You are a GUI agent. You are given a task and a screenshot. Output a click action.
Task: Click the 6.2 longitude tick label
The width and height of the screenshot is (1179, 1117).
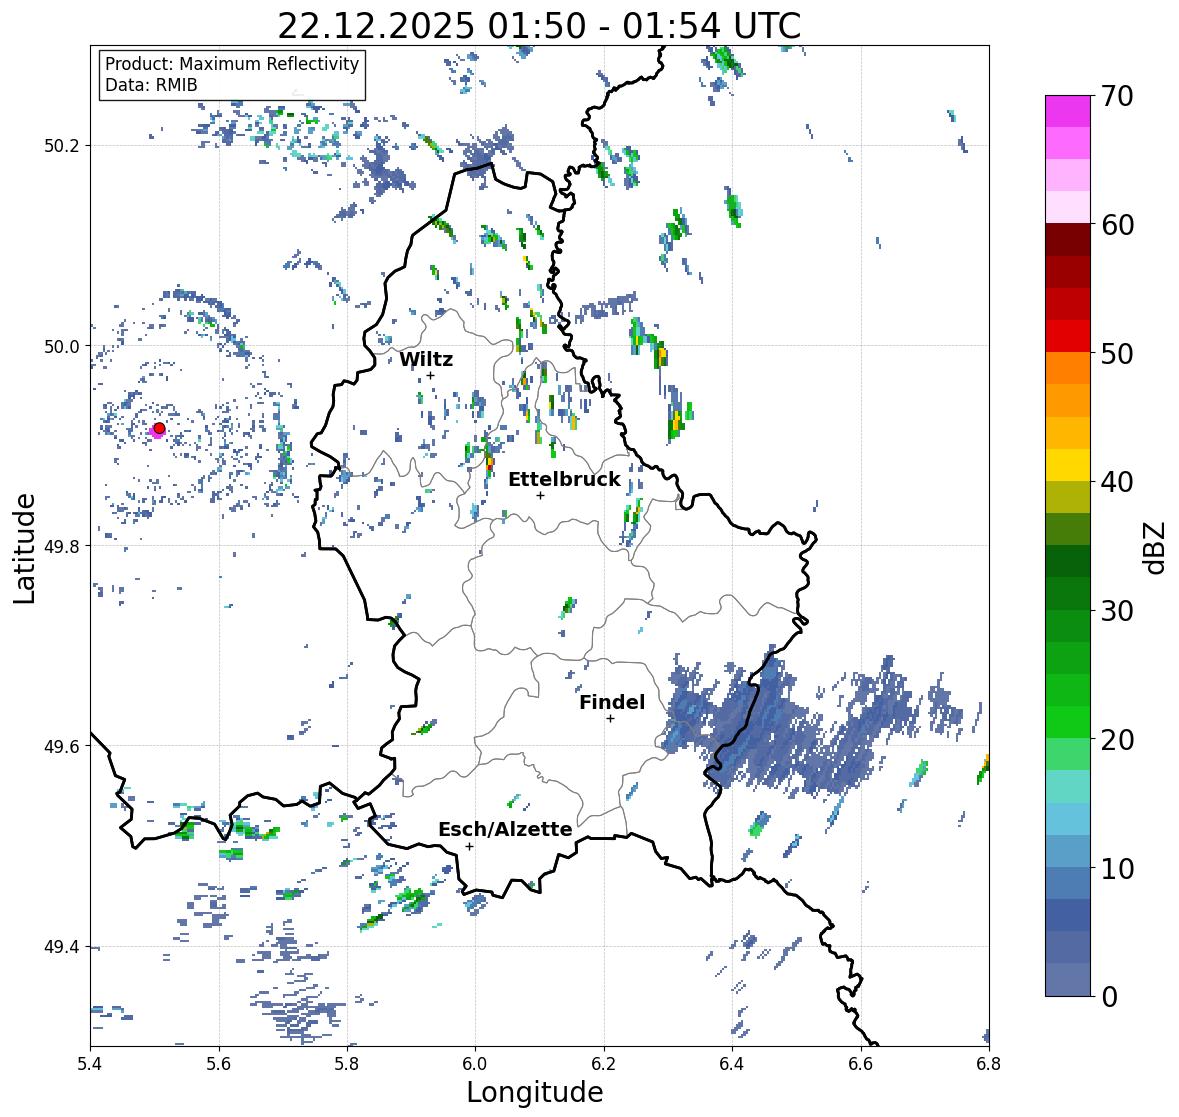click(x=604, y=1064)
